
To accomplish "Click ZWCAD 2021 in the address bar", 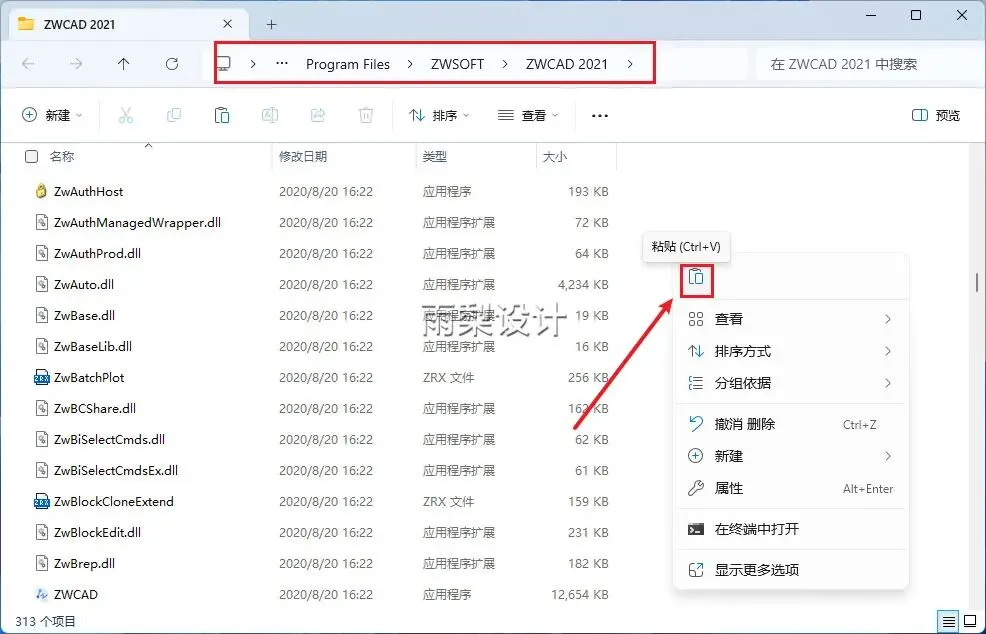I will coord(567,64).
